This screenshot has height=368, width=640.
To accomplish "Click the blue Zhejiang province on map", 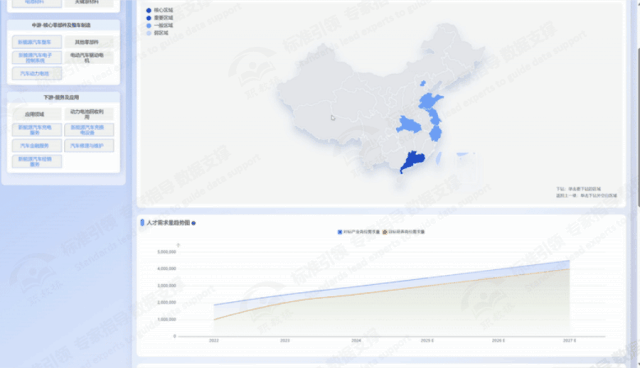I will pyautogui.click(x=436, y=133).
